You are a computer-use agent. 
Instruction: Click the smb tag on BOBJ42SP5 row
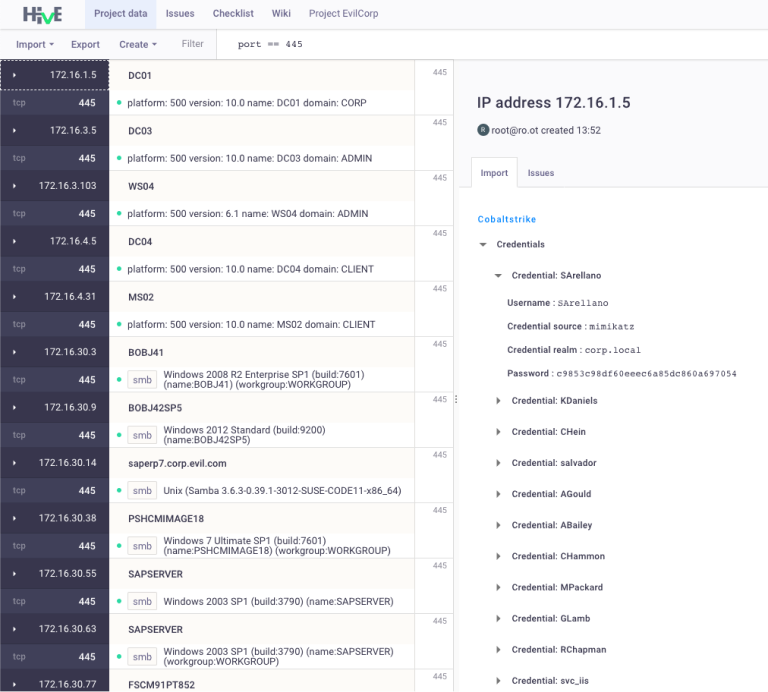(142, 435)
